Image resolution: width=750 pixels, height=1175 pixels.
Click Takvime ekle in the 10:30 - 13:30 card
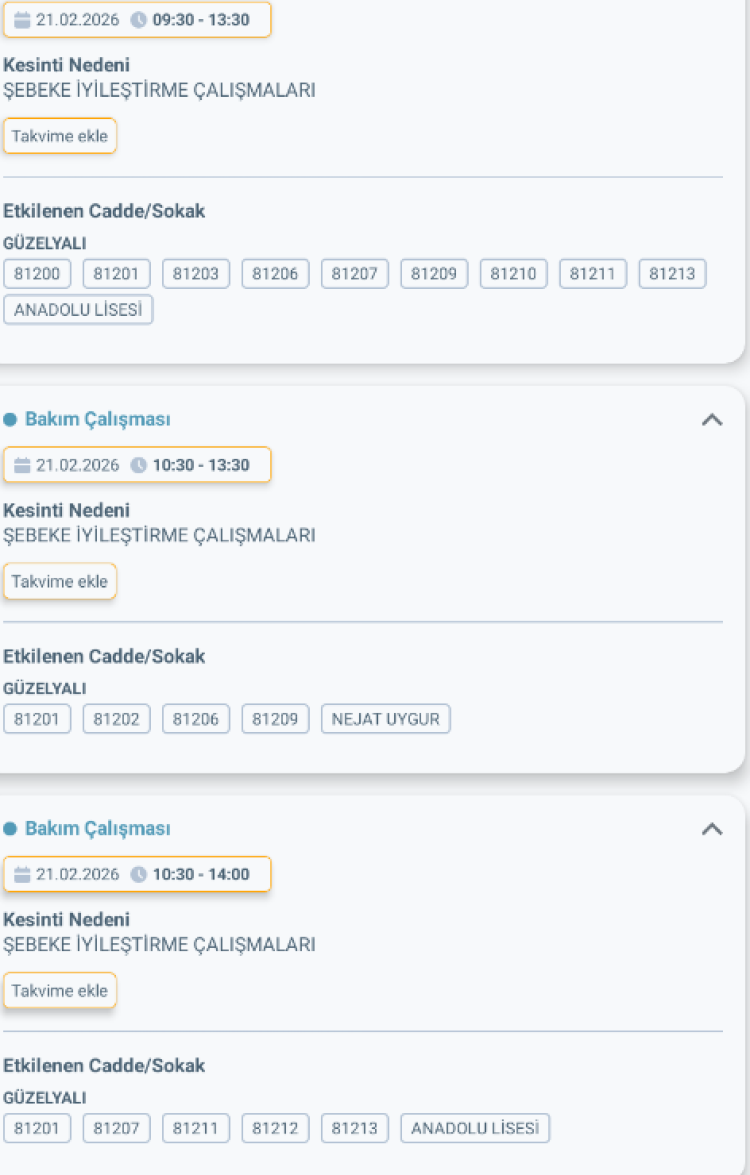59,581
